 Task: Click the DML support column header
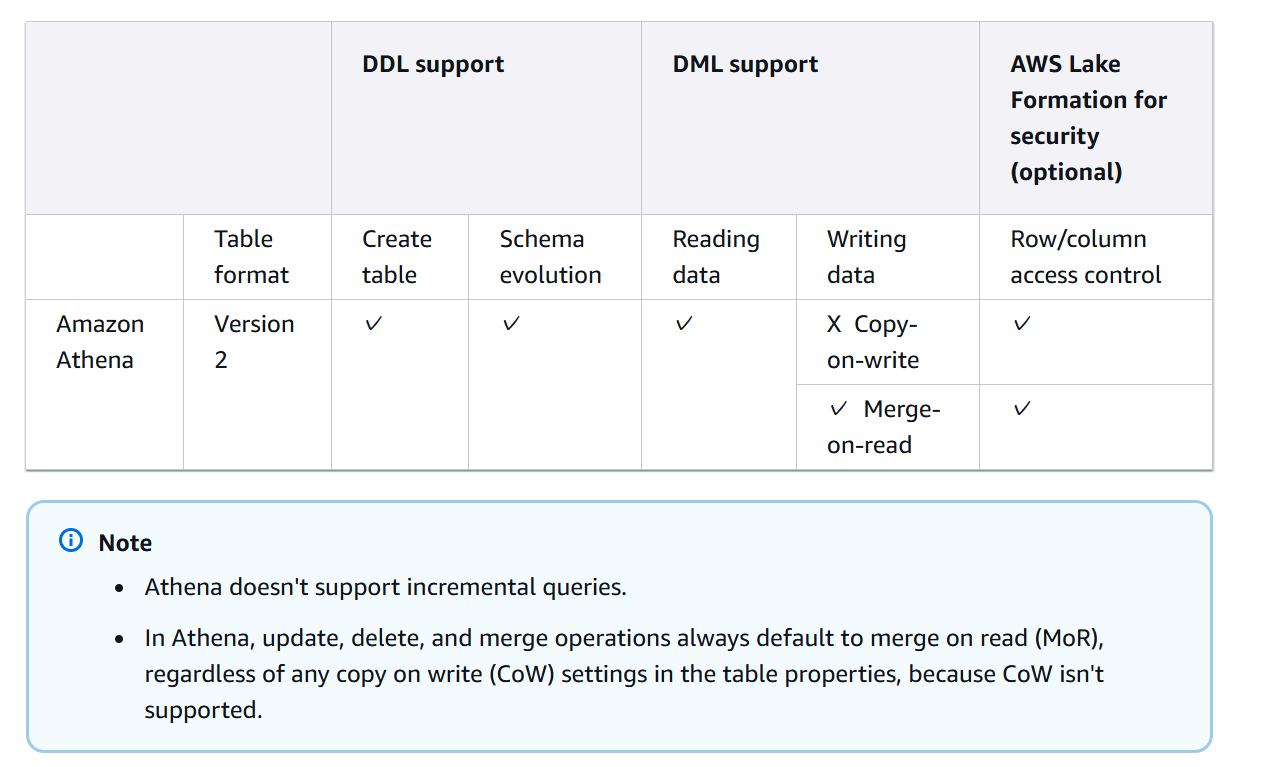coord(745,65)
